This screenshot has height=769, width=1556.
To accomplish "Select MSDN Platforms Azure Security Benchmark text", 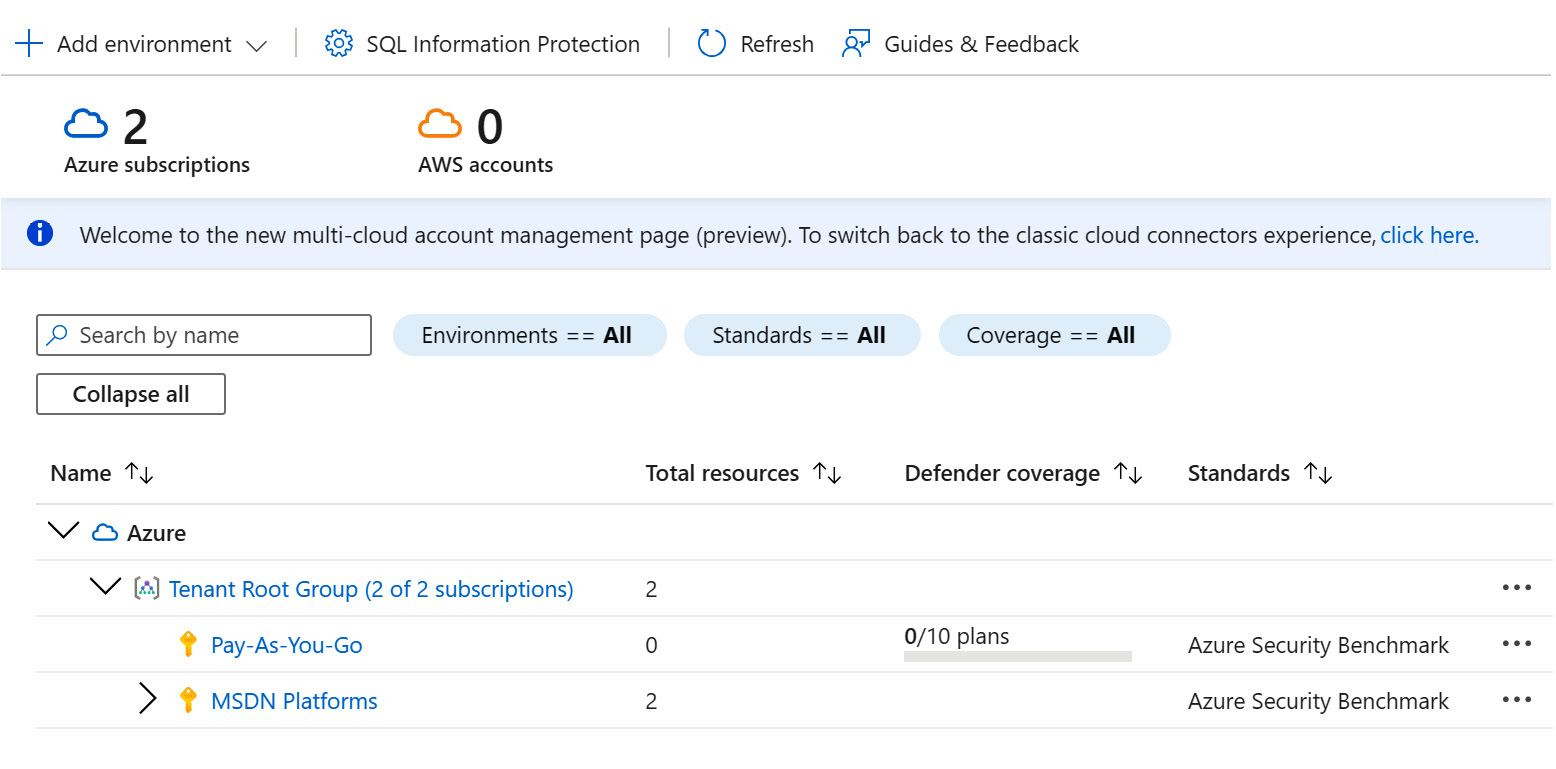I will coord(1318,701).
